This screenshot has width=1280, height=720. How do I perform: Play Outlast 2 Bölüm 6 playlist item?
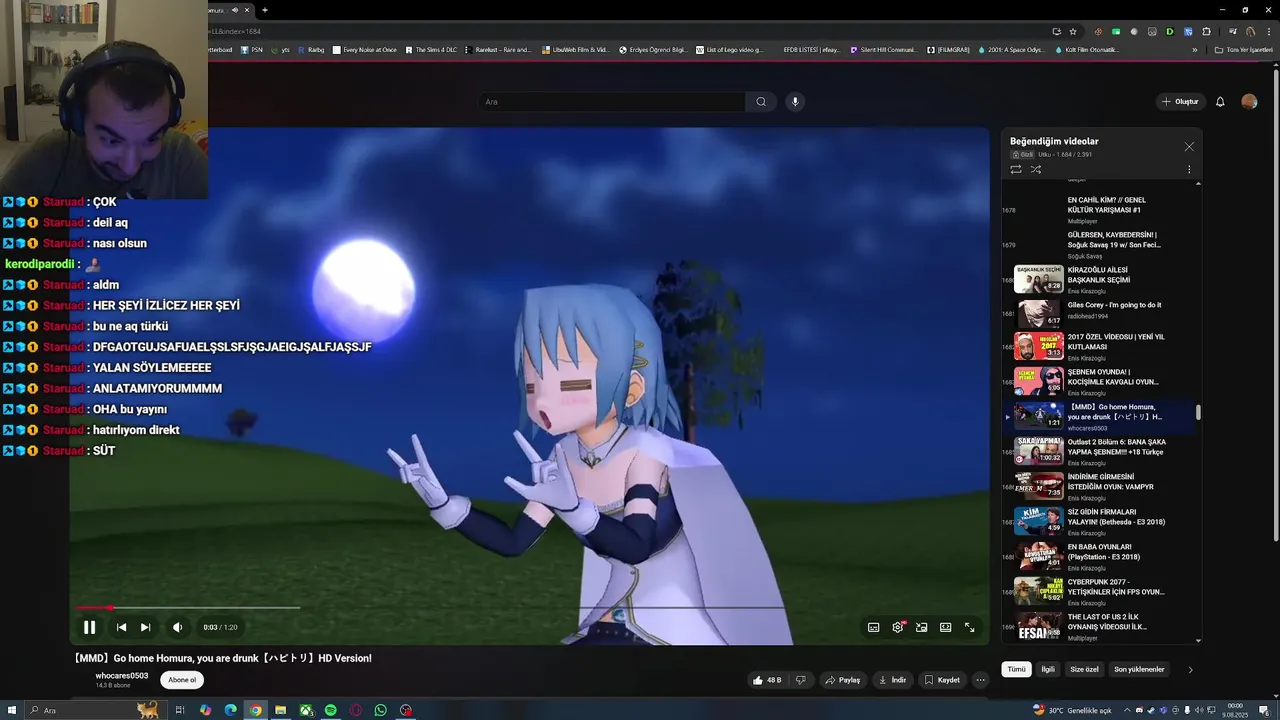[x=1098, y=451]
